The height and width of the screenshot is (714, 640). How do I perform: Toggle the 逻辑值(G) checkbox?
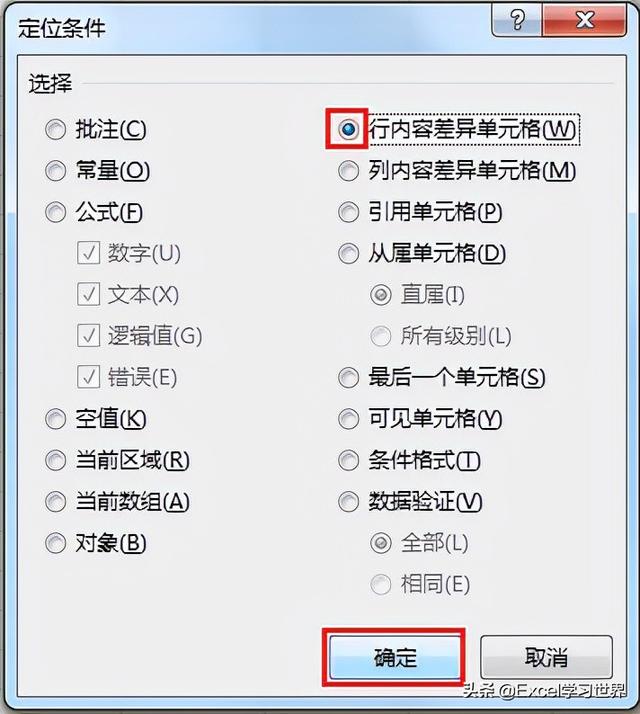(88, 336)
